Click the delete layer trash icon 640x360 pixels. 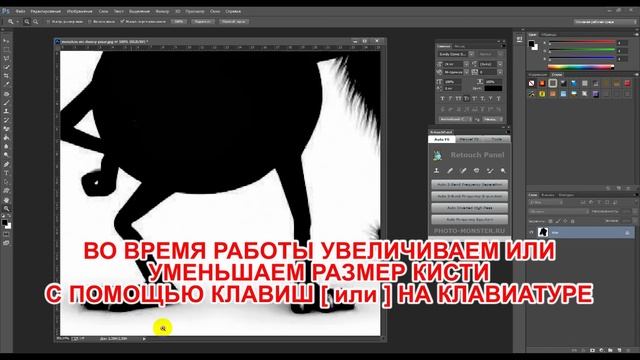[x=627, y=350]
